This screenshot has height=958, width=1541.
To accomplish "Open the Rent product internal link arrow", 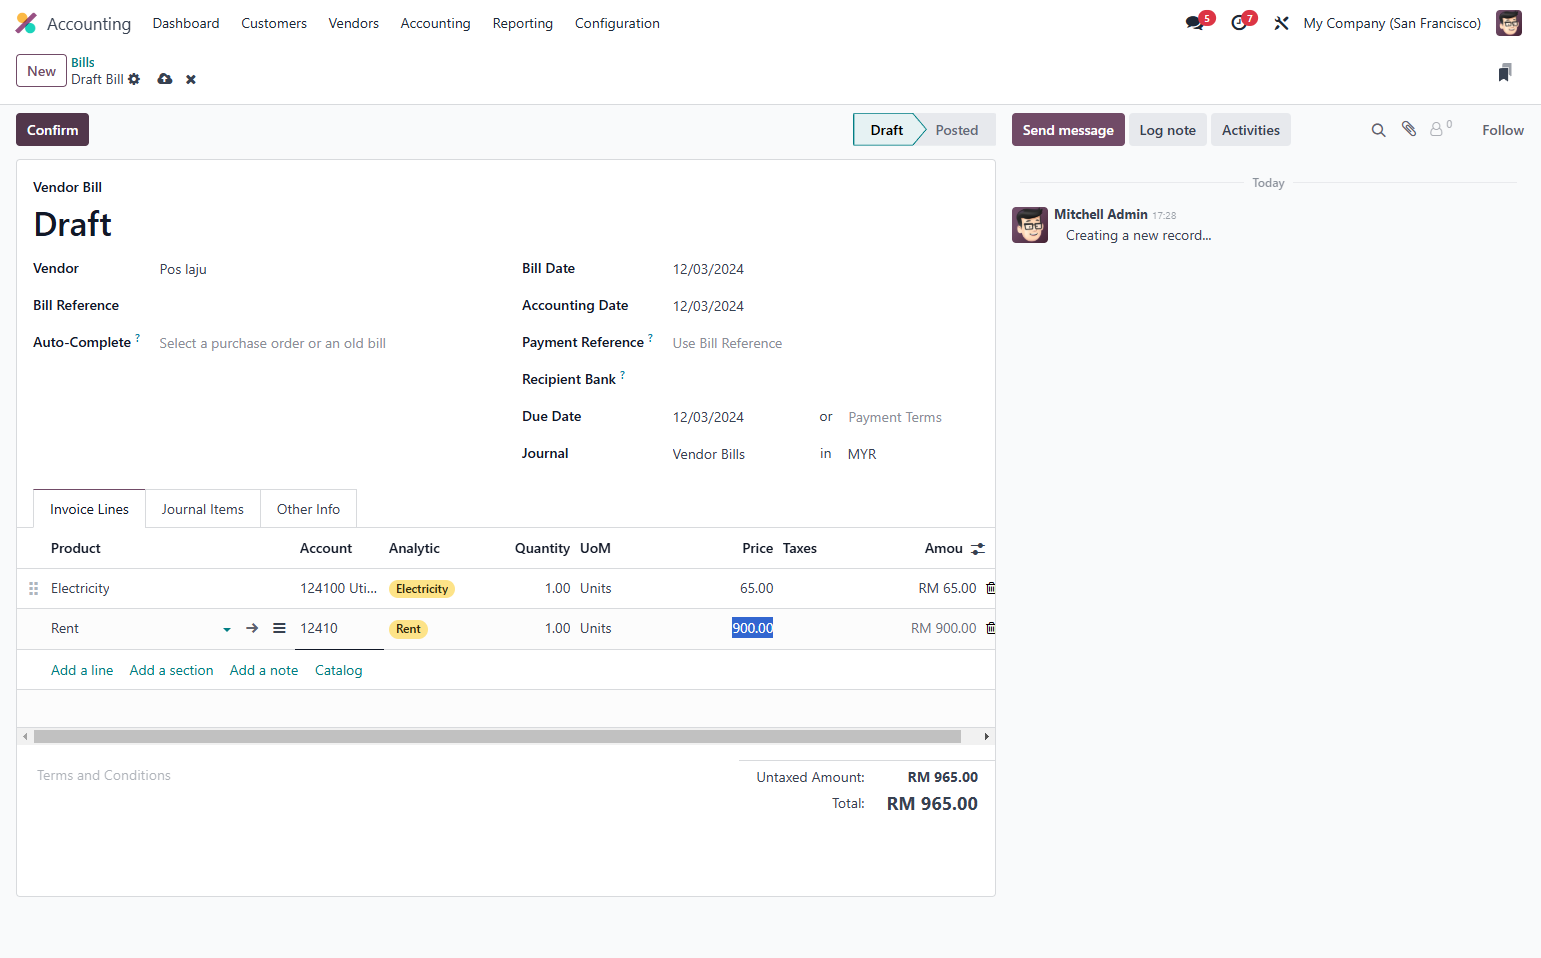I will 252,628.
